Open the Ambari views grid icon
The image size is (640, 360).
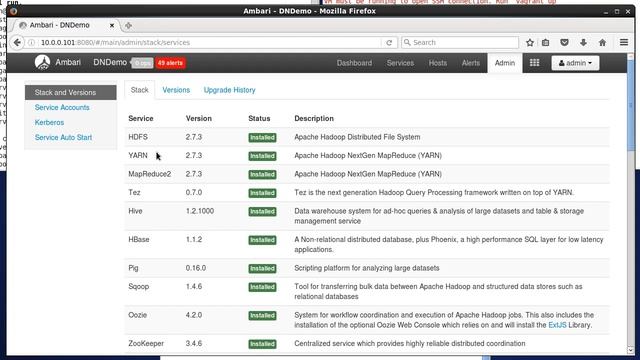[x=534, y=63]
